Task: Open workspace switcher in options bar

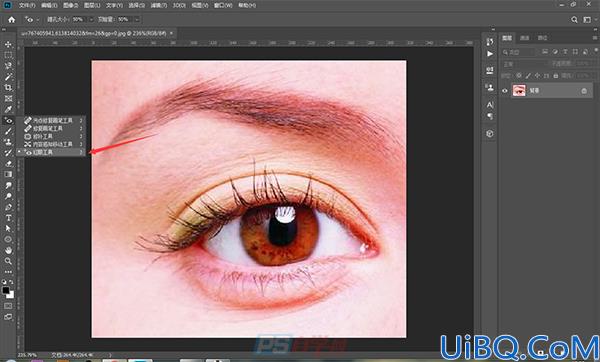Action: [x=587, y=20]
